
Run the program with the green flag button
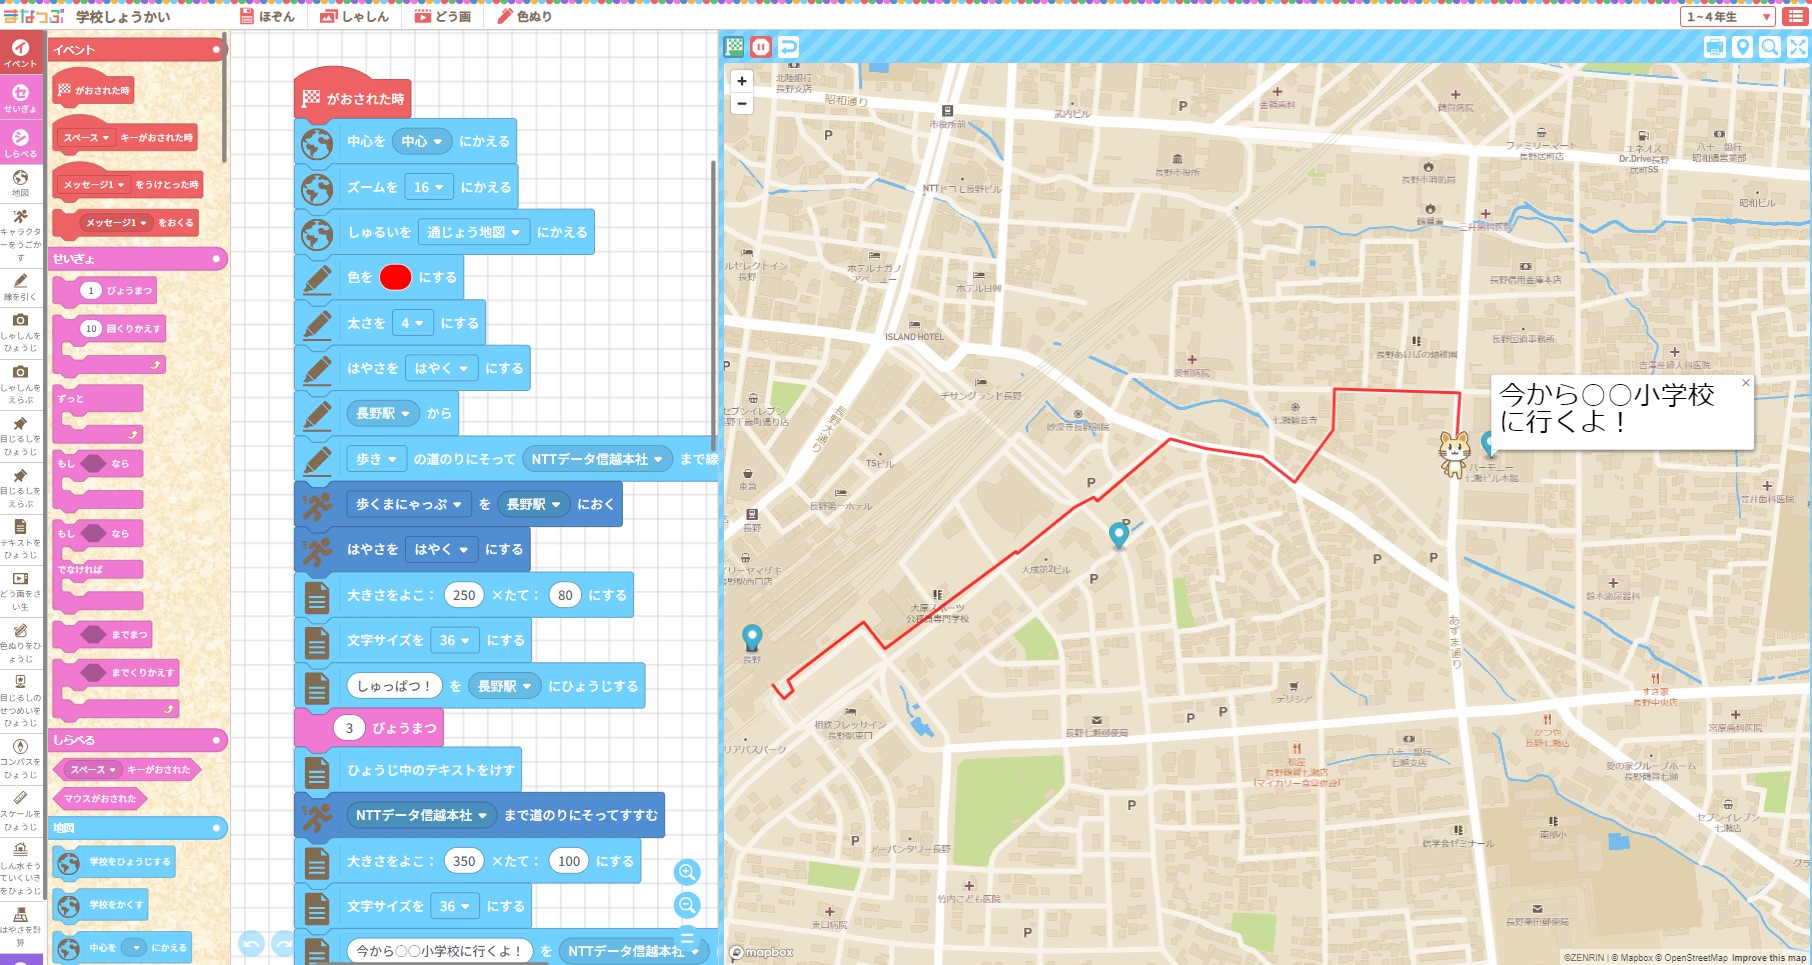point(735,47)
